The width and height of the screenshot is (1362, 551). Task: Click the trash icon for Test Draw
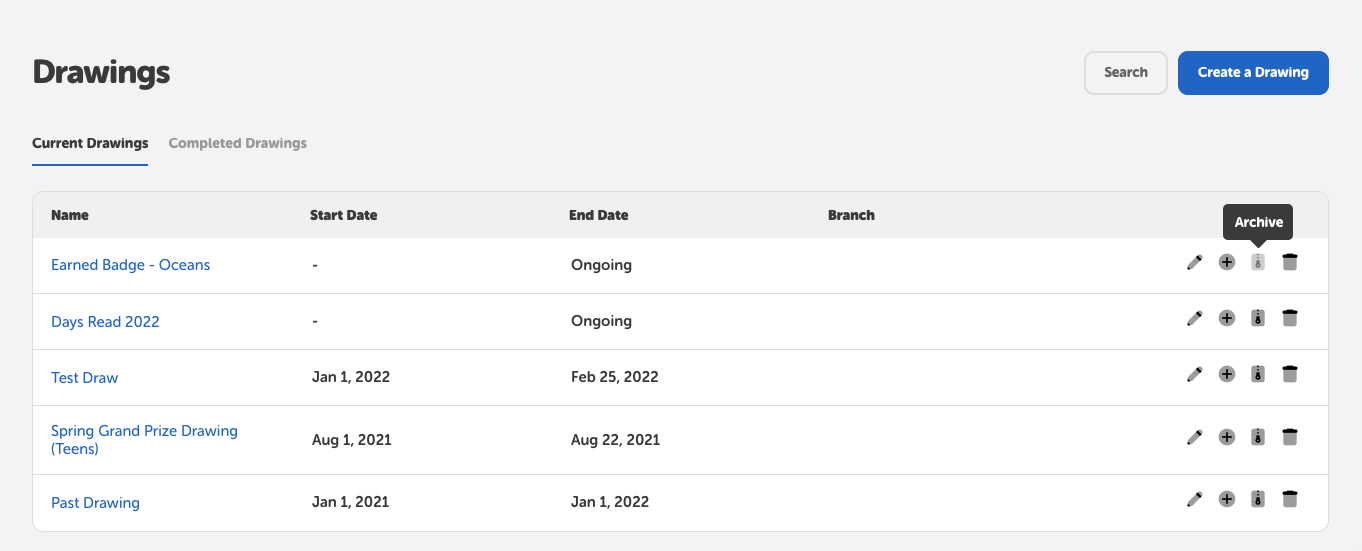[x=1290, y=374]
